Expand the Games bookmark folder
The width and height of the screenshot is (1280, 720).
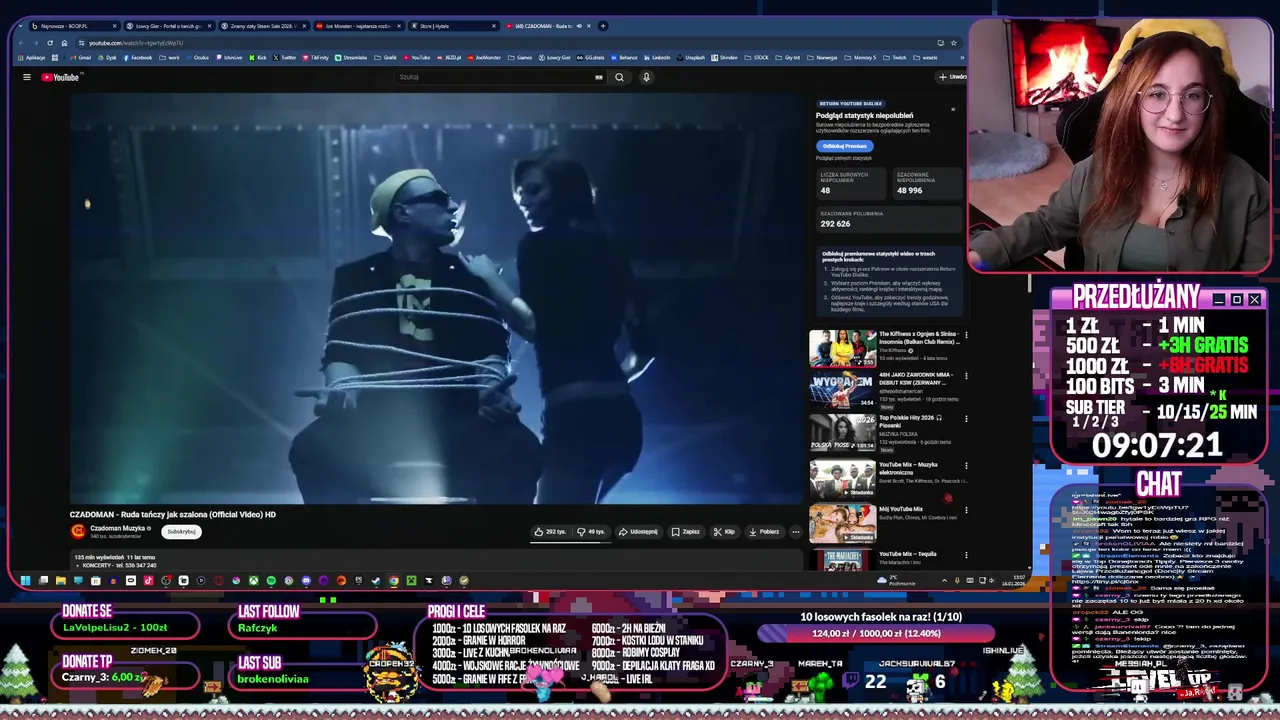pyautogui.click(x=520, y=57)
